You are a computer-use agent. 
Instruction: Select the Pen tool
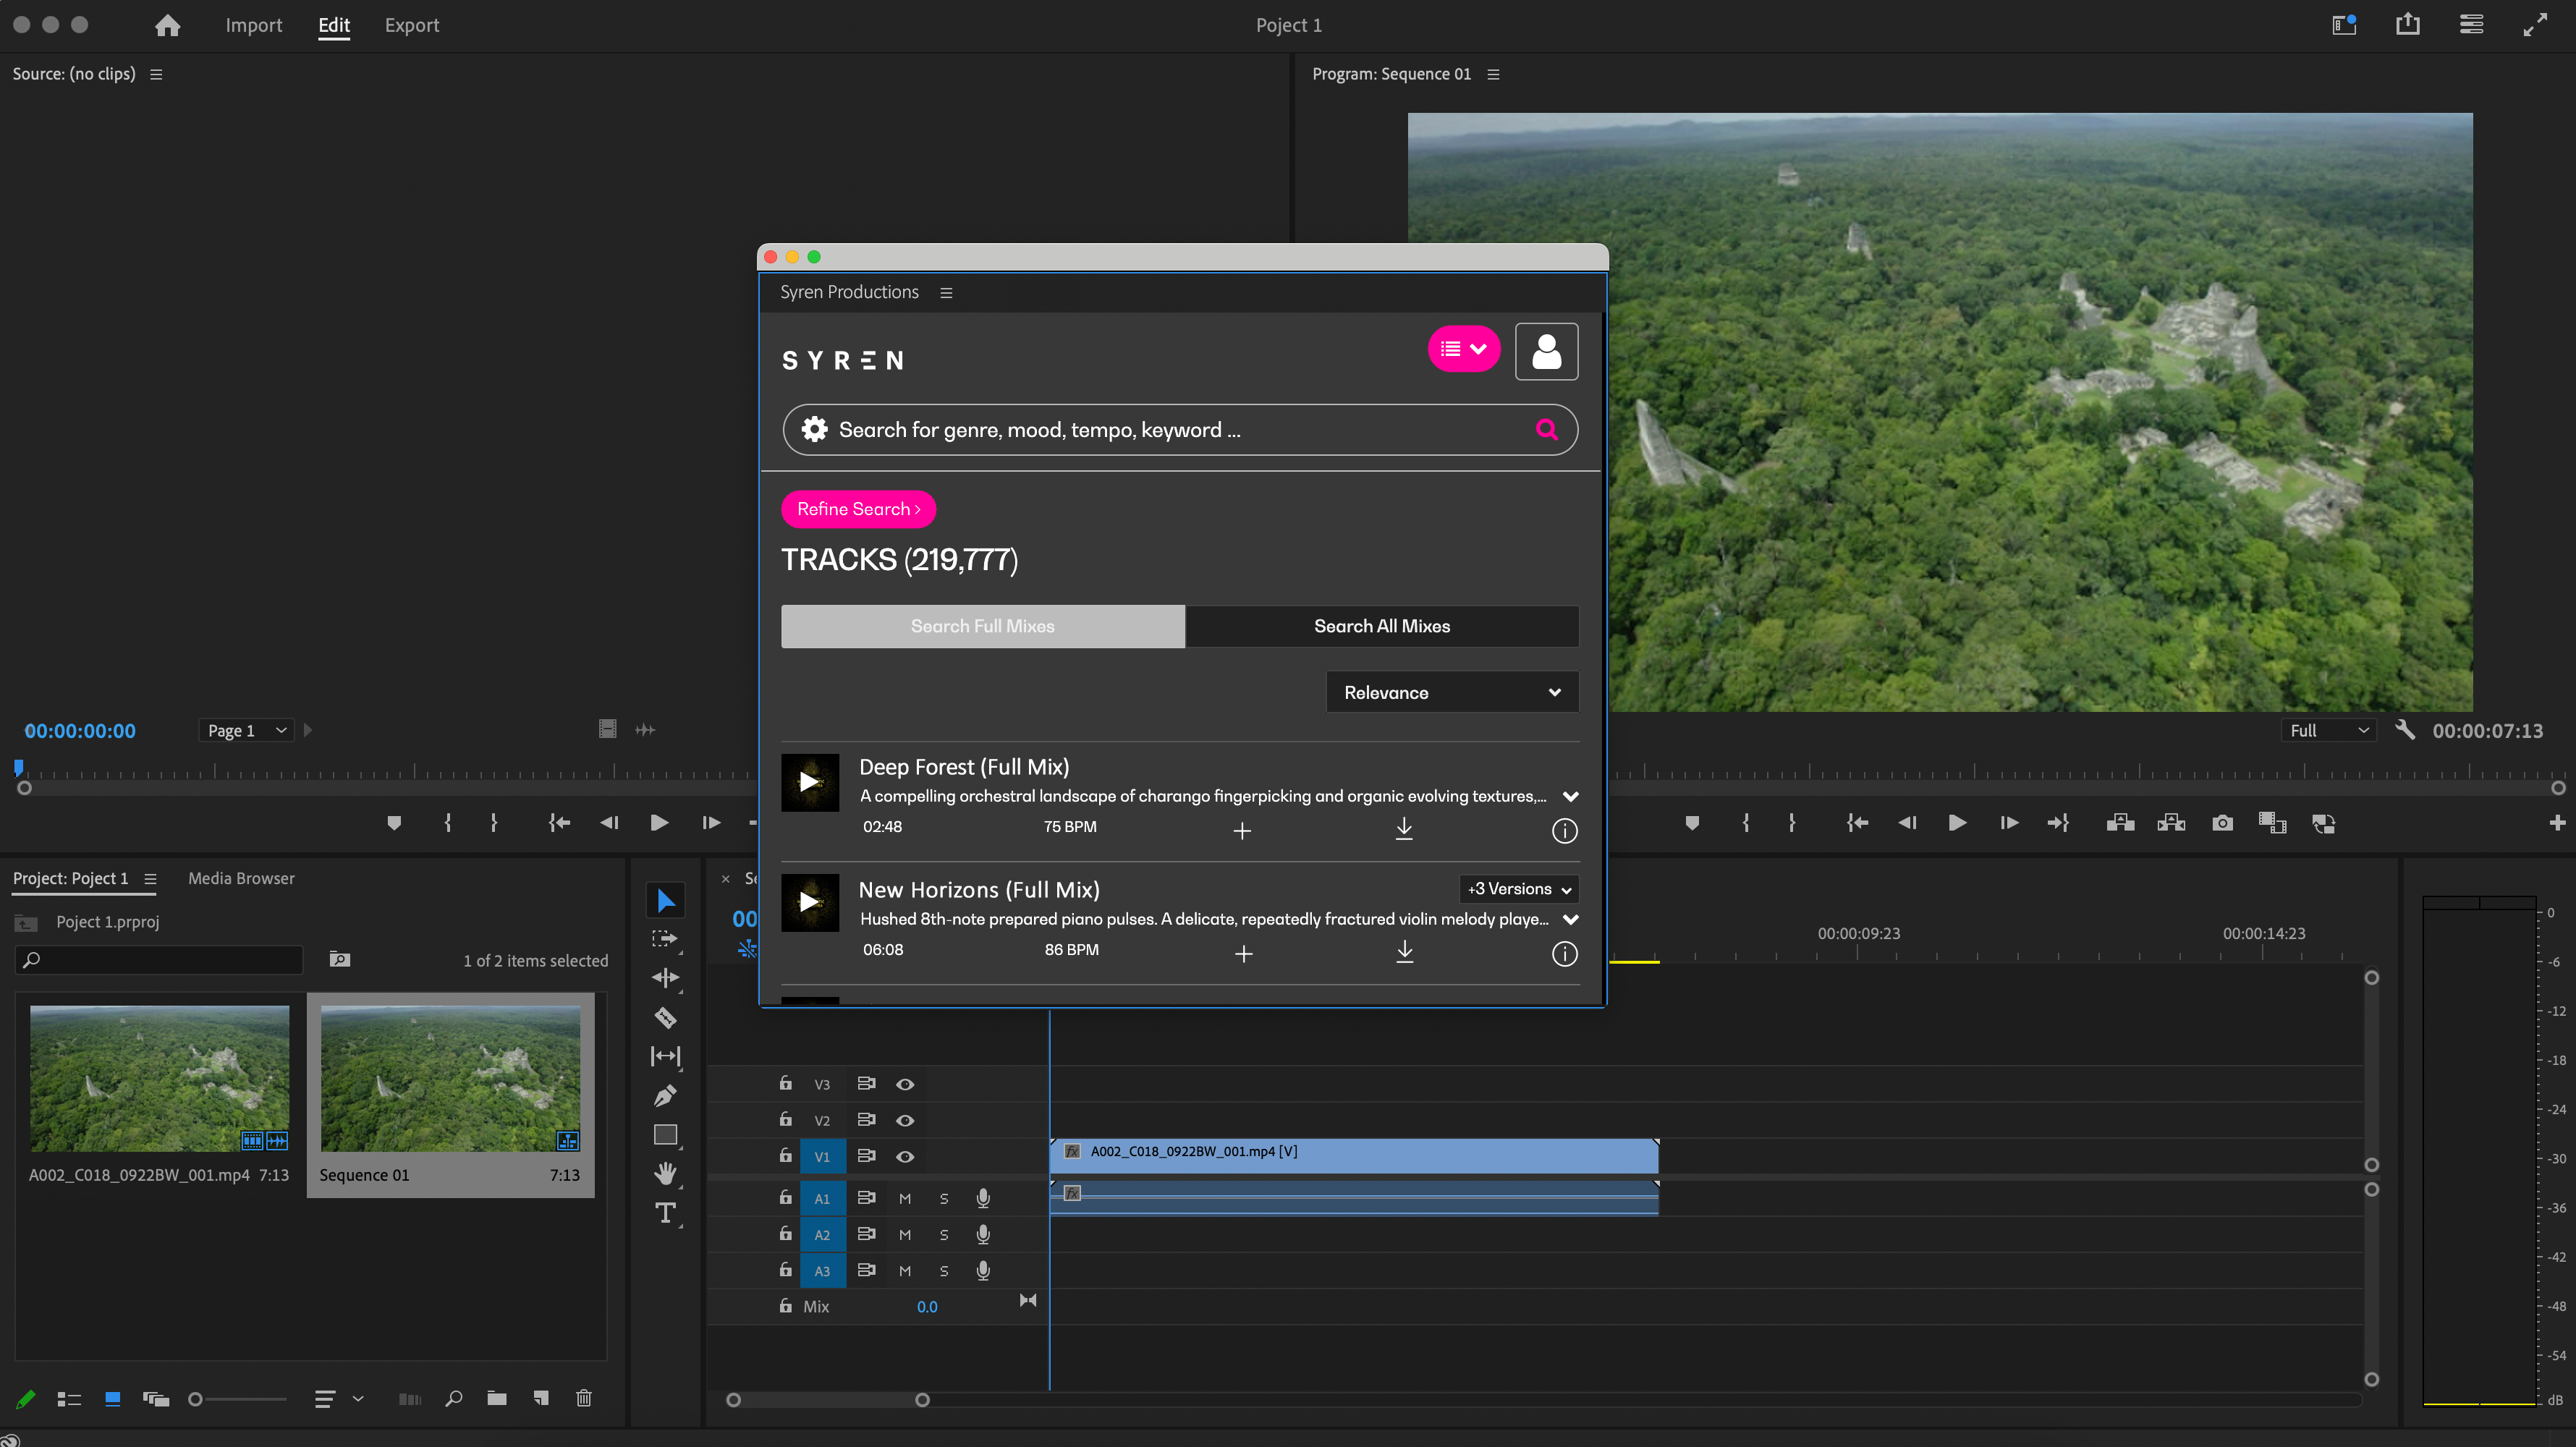pos(665,1096)
